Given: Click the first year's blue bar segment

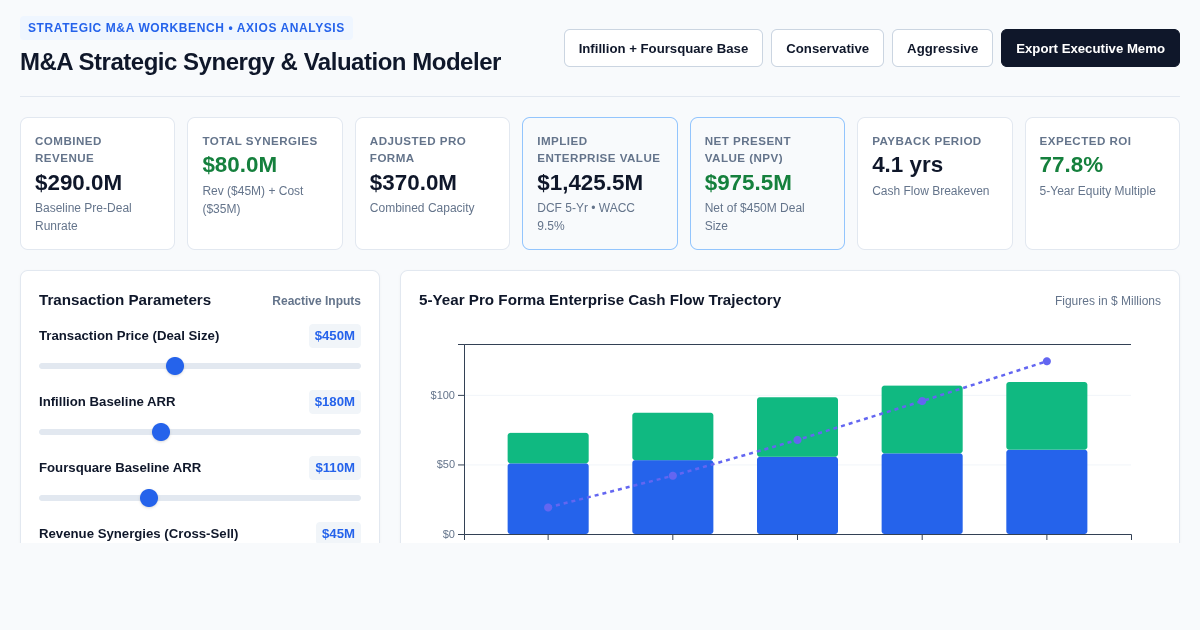Looking at the screenshot, I should (548, 498).
